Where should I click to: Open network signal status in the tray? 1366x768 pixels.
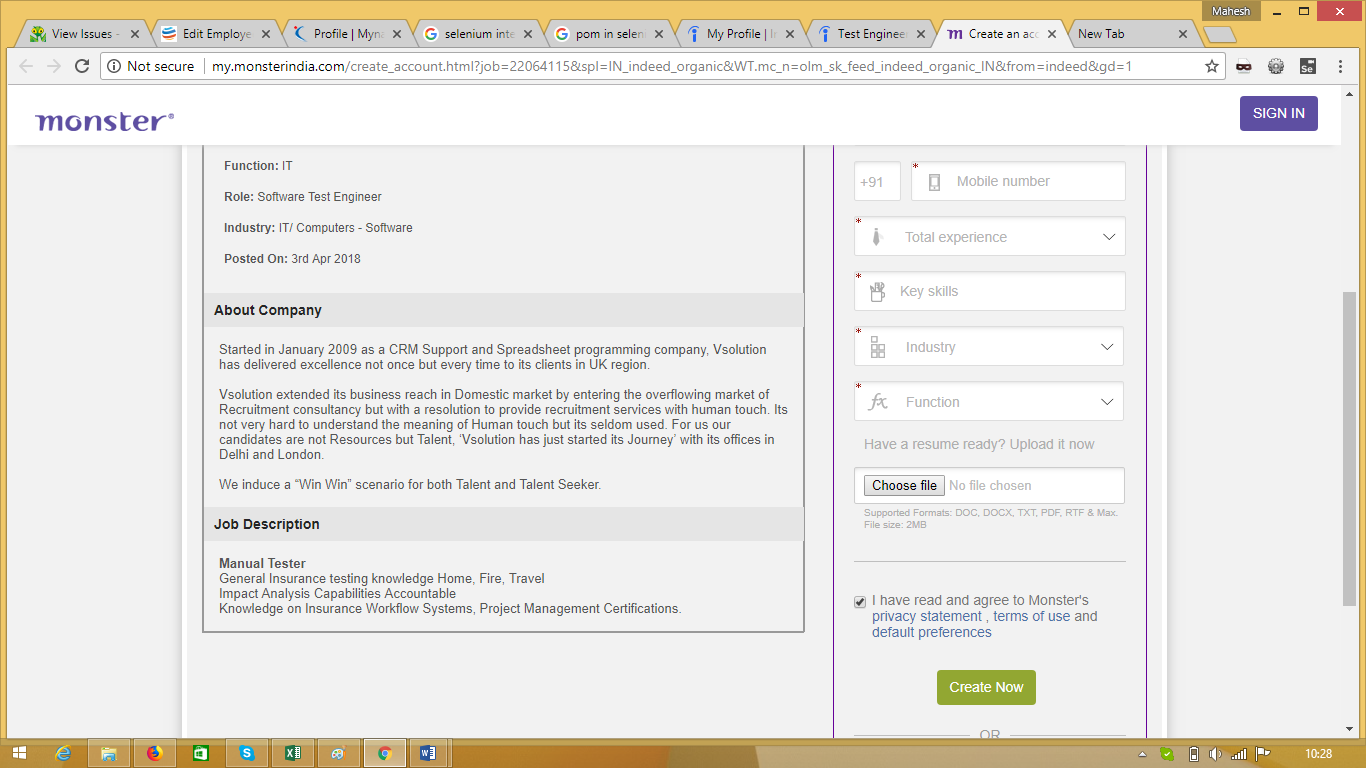(1240, 754)
